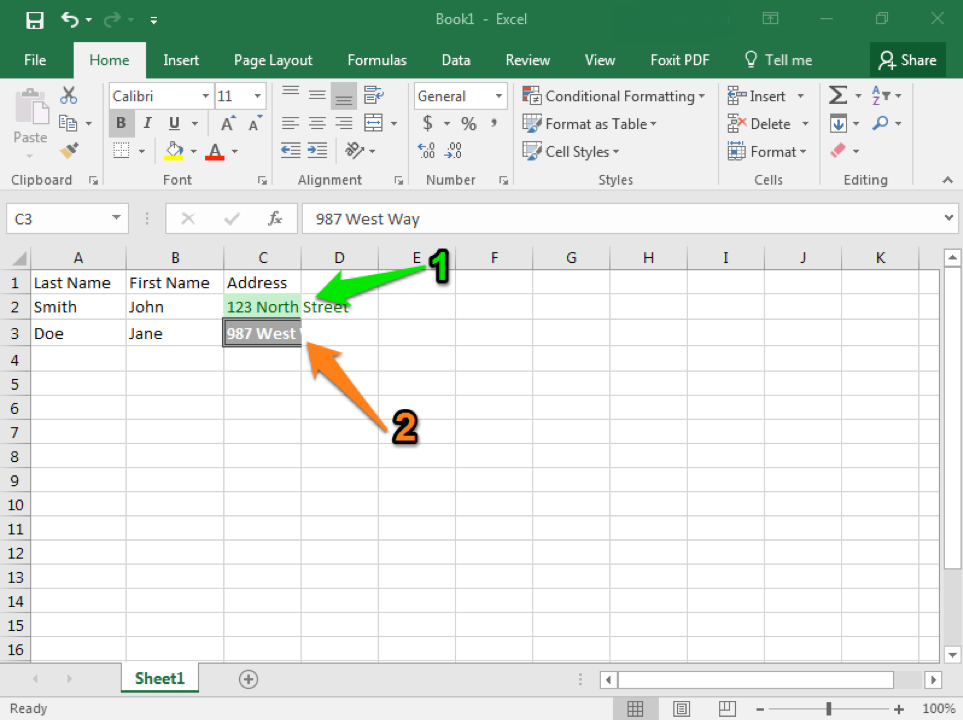Viewport: 963px width, 720px height.
Task: Expand the Number Format dropdown showing General
Action: [x=497, y=95]
